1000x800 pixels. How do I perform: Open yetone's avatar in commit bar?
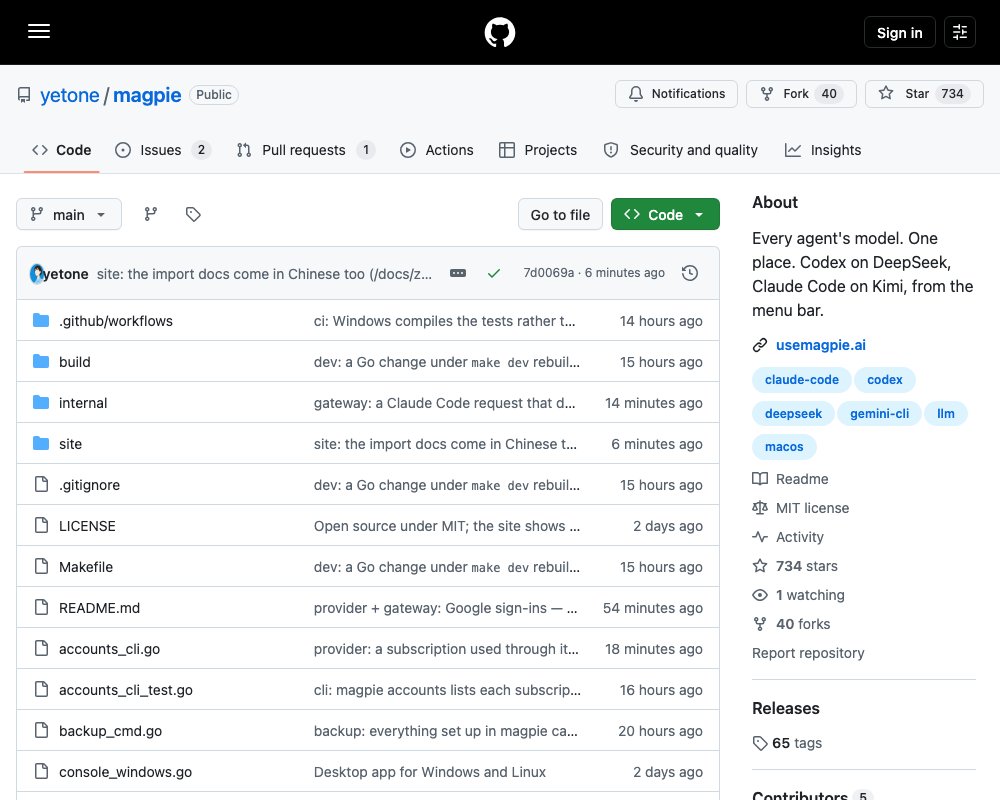(x=37, y=274)
